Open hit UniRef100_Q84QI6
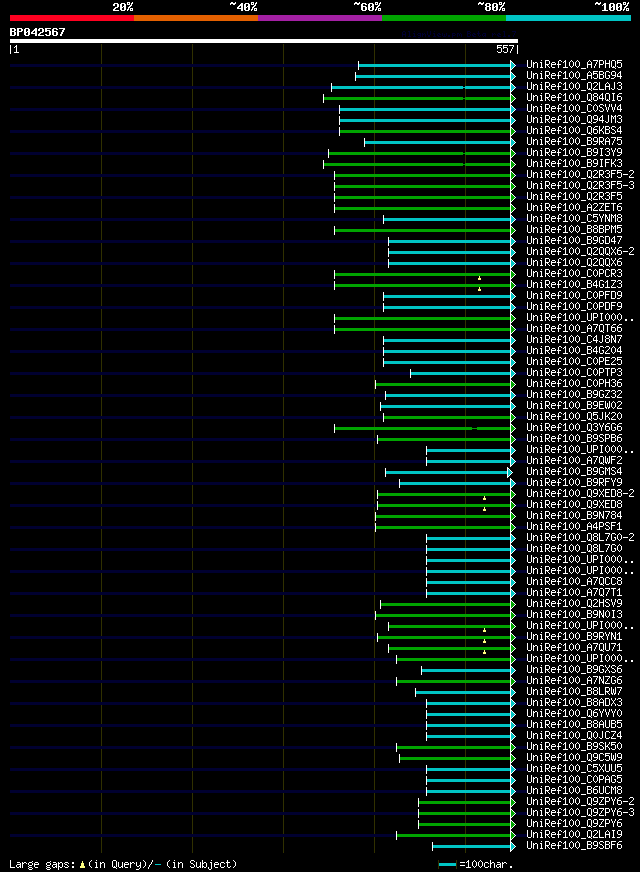The width and height of the screenshot is (640, 872). pyautogui.click(x=574, y=98)
